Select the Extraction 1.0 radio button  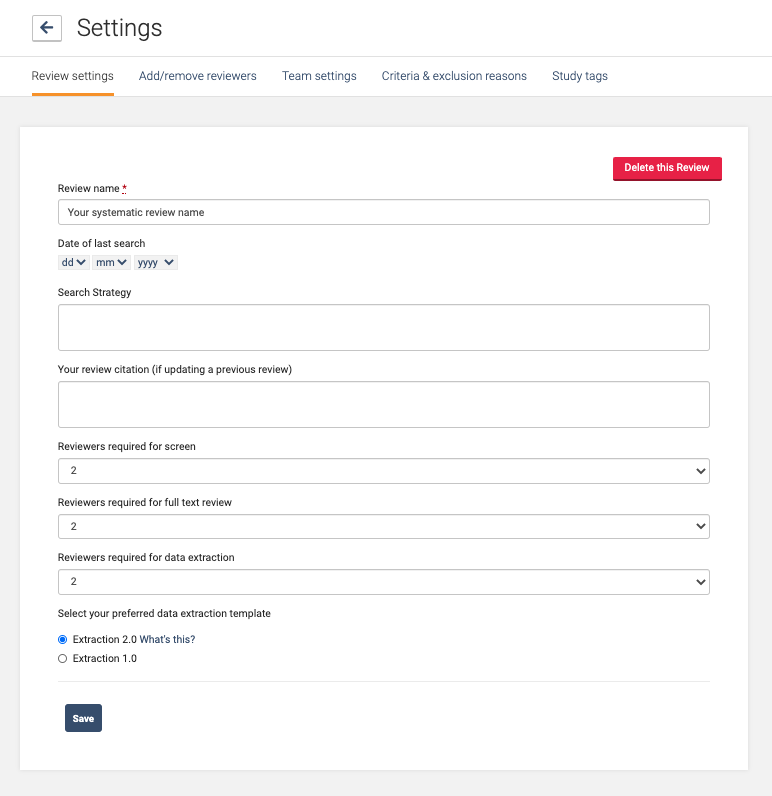pos(63,659)
